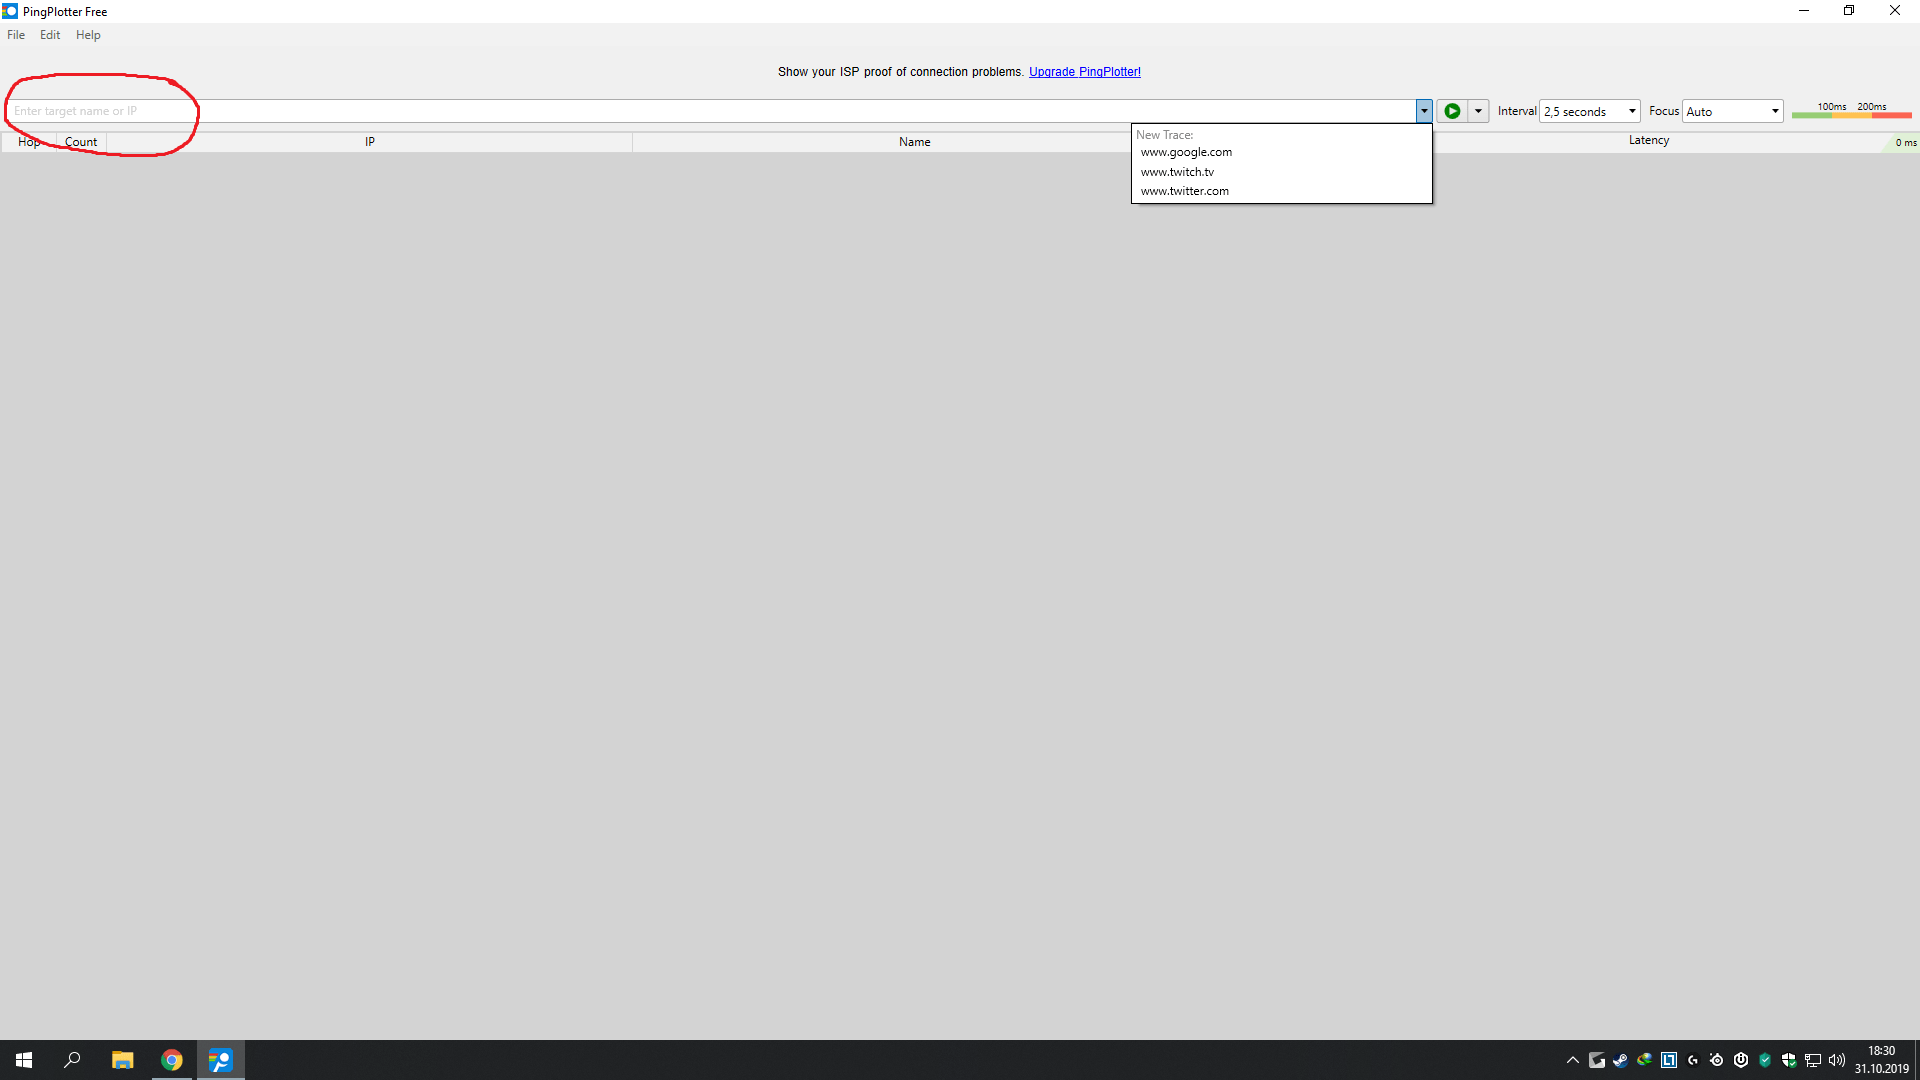Viewport: 1920px width, 1080px height.
Task: Open the Interval 2,5 seconds combo box
Action: point(1589,111)
